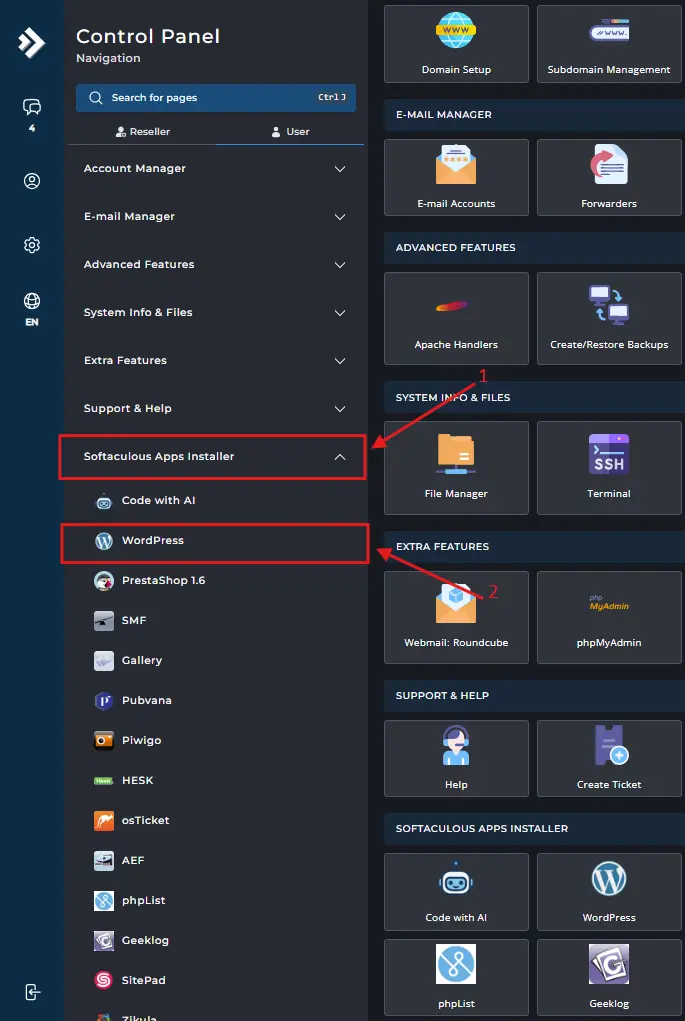Open Code with AI tile in the Softaculous section
685x1021 pixels.
point(456,892)
